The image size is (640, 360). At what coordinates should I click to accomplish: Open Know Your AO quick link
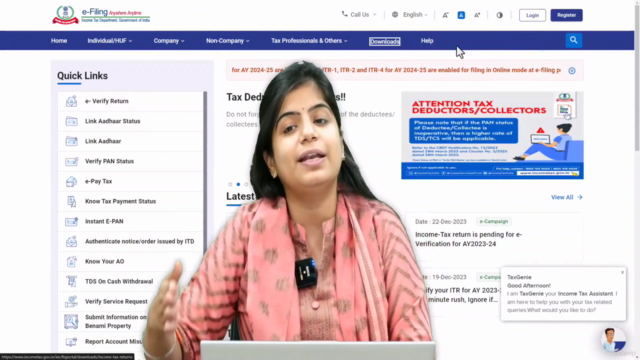click(104, 261)
